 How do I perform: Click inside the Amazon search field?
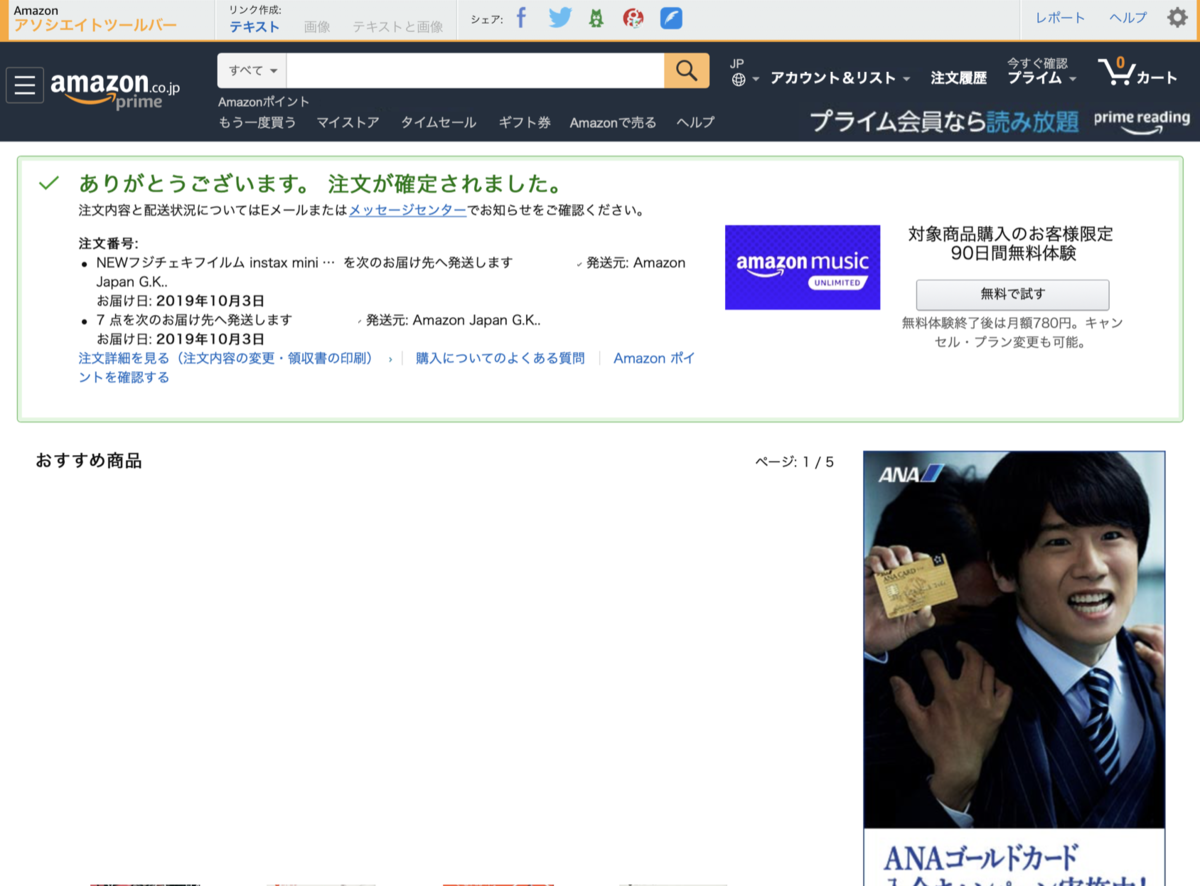[x=470, y=70]
